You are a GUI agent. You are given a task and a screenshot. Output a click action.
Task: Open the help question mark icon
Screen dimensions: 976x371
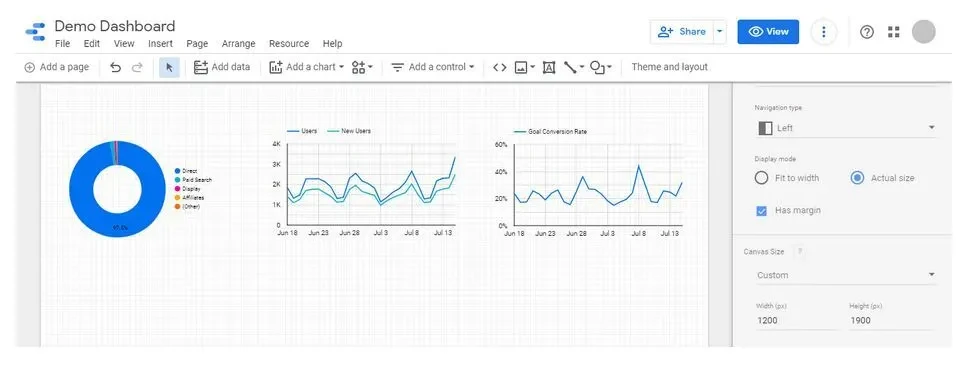[x=866, y=32]
